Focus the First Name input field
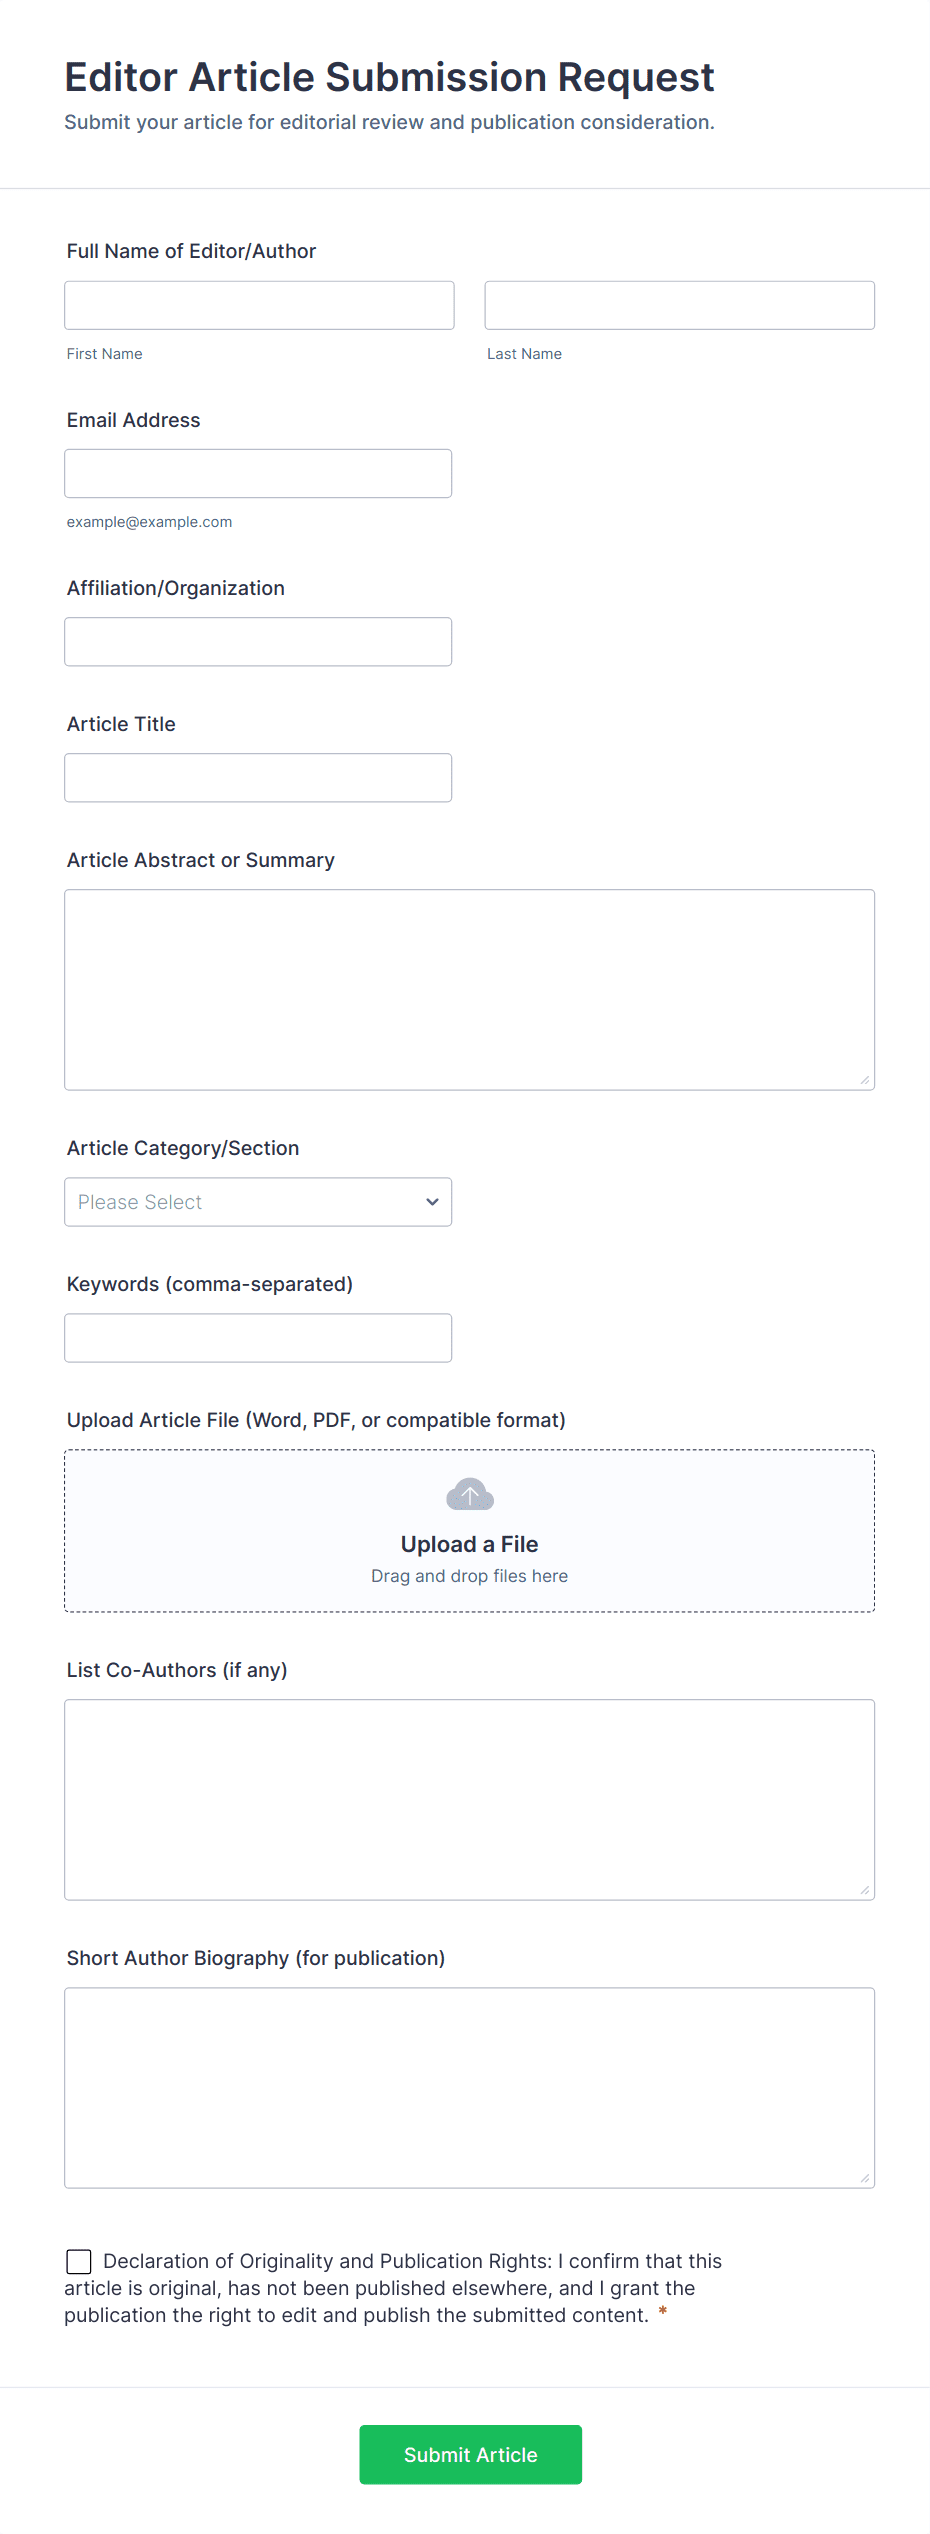930x2534 pixels. 259,305
